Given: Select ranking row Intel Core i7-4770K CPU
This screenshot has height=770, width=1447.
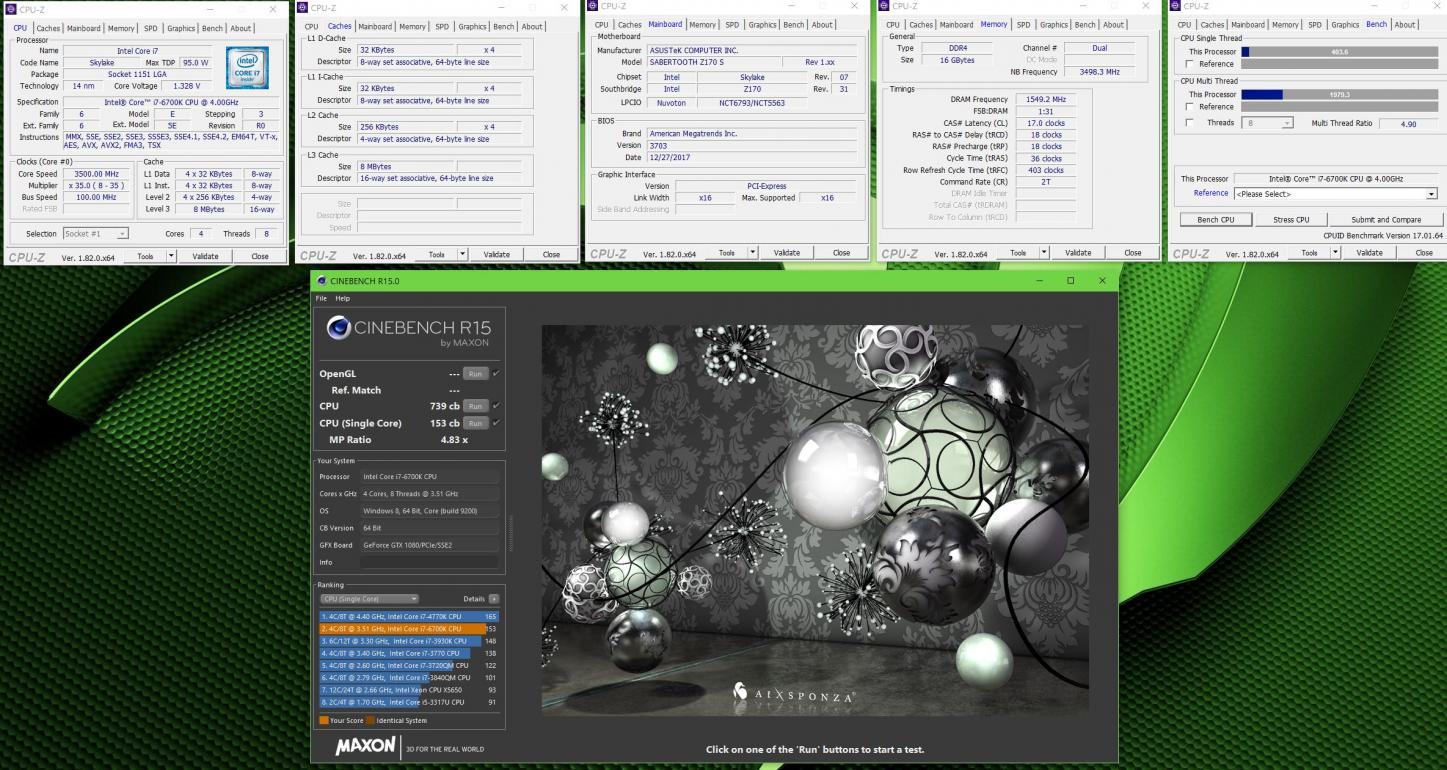Looking at the screenshot, I should 408,617.
